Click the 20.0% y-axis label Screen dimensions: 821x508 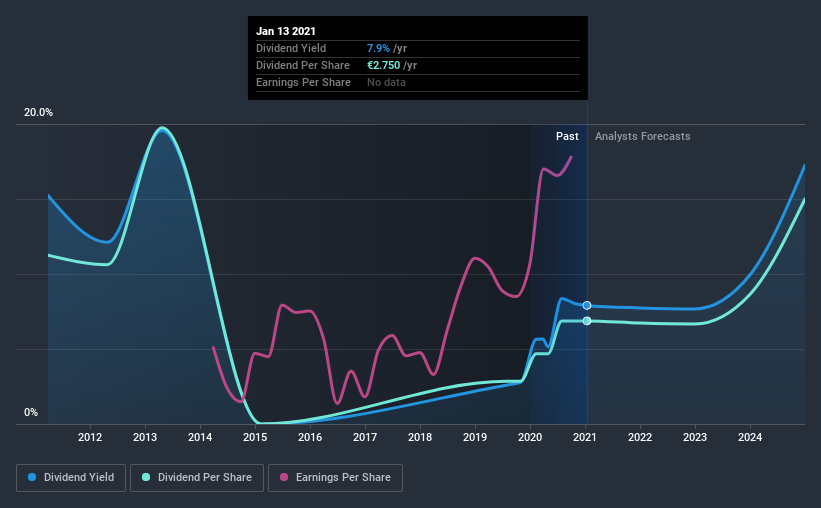[38, 113]
